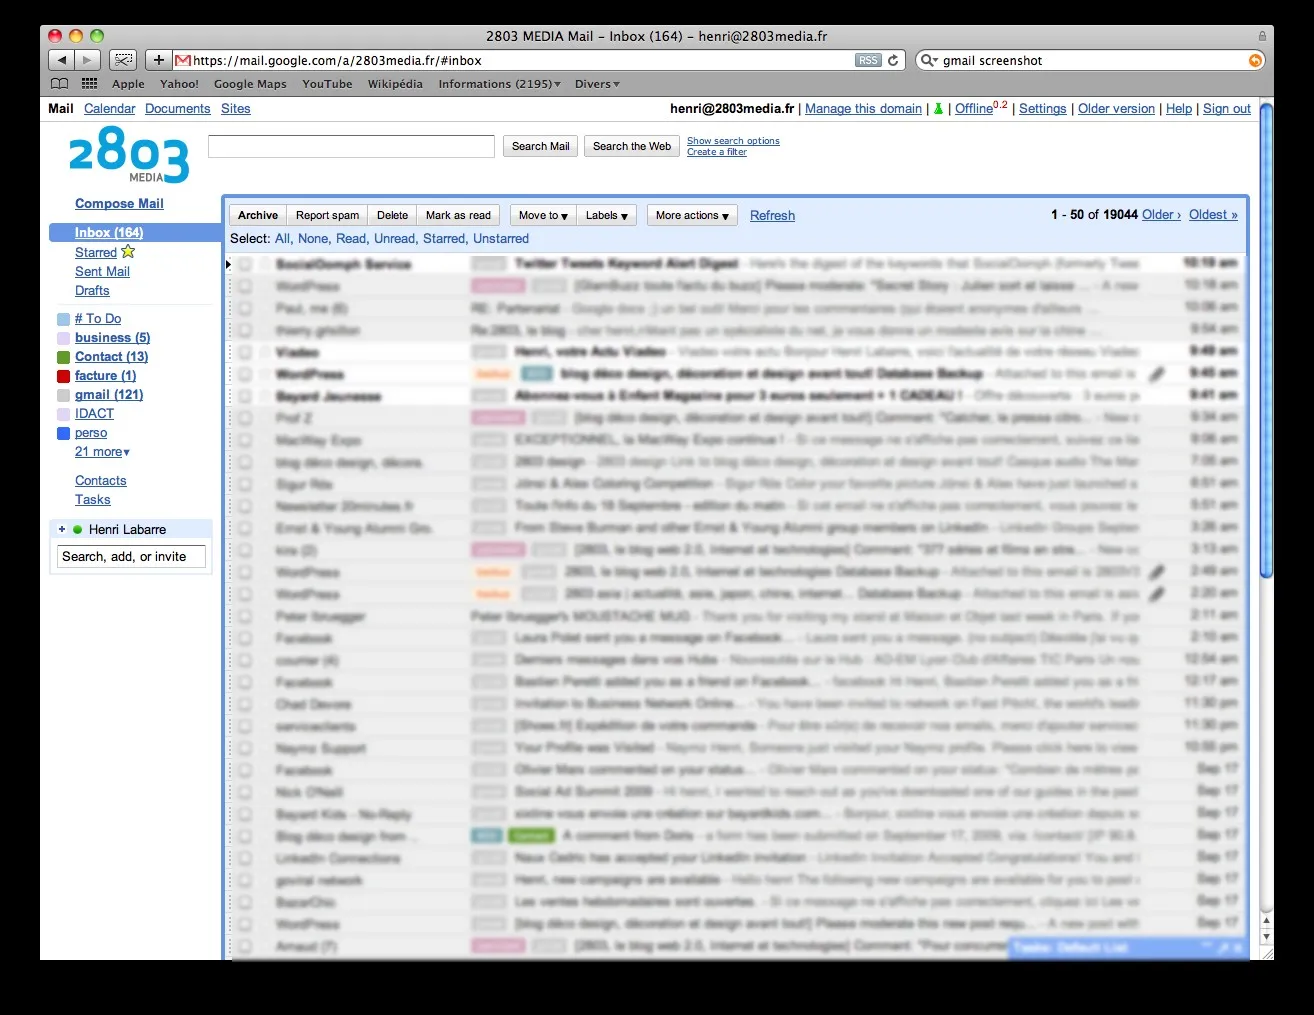Go back with the Safari back arrow

(61, 60)
